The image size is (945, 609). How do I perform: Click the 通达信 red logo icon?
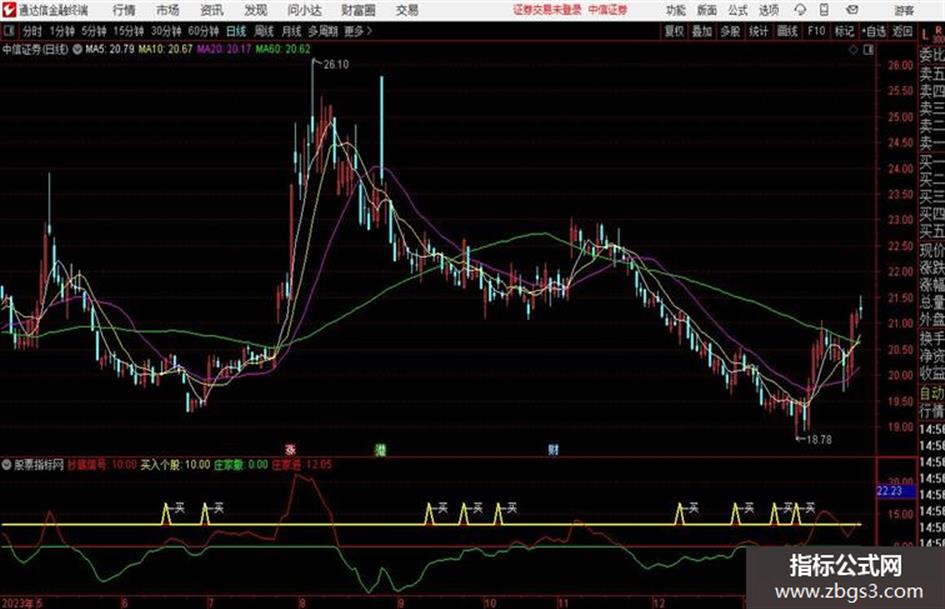8,10
